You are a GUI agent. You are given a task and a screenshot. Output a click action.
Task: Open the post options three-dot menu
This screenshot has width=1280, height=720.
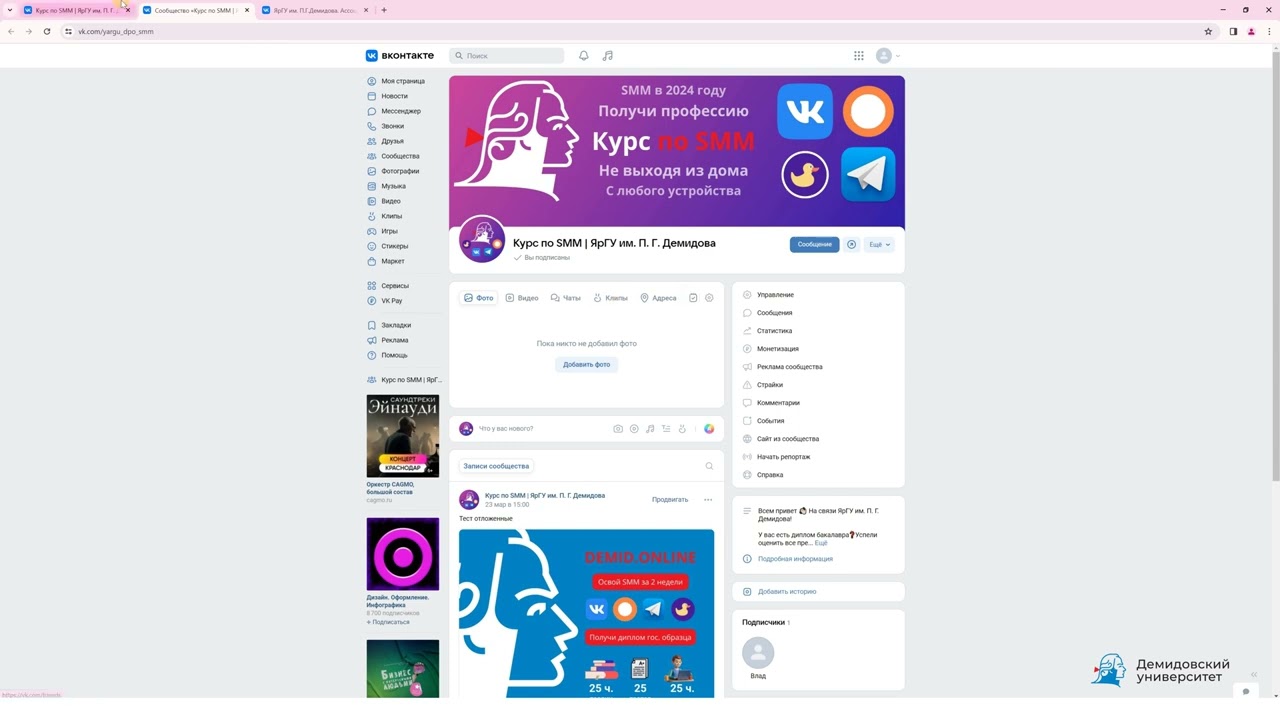708,500
